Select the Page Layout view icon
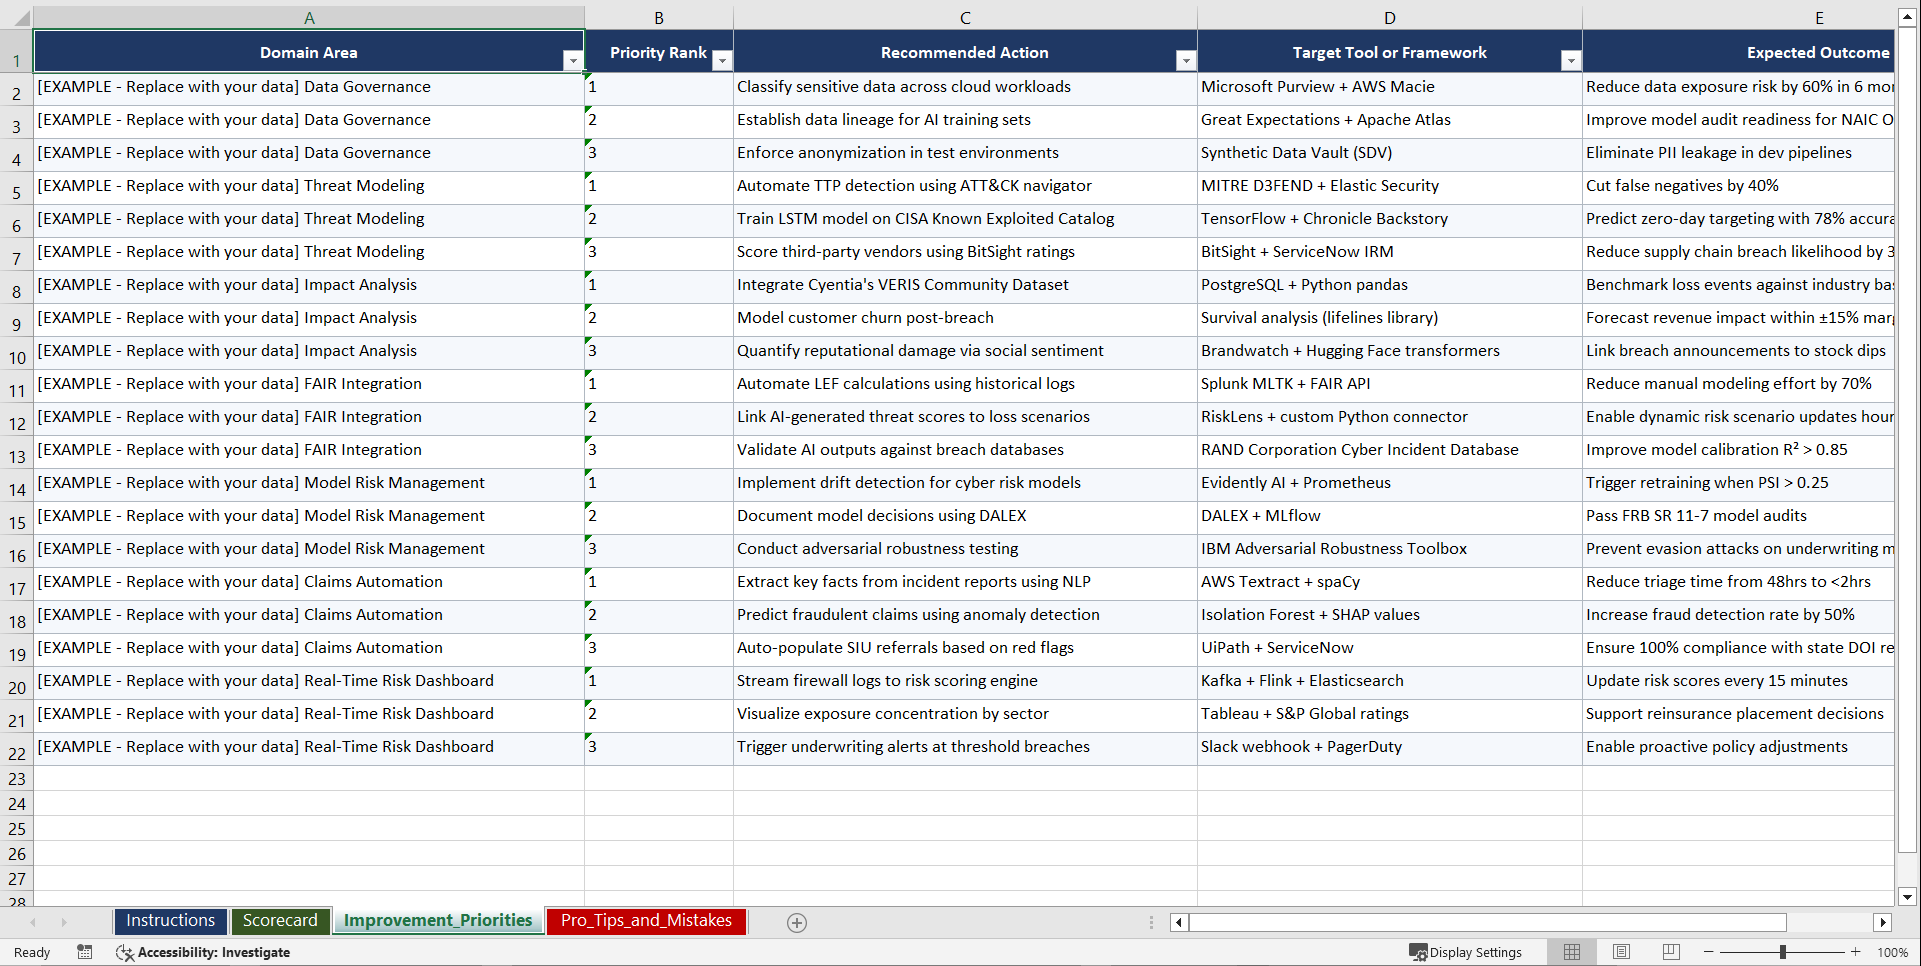1921x966 pixels. [x=1621, y=952]
